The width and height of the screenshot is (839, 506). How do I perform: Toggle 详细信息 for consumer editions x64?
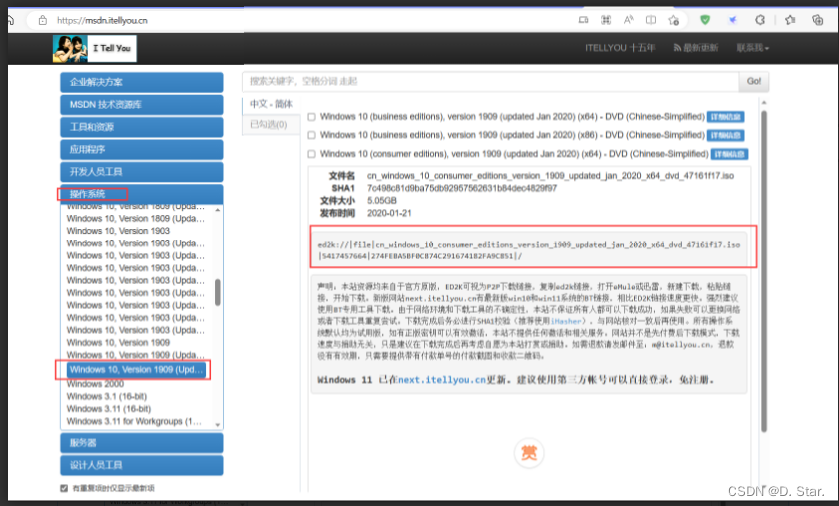tap(729, 155)
